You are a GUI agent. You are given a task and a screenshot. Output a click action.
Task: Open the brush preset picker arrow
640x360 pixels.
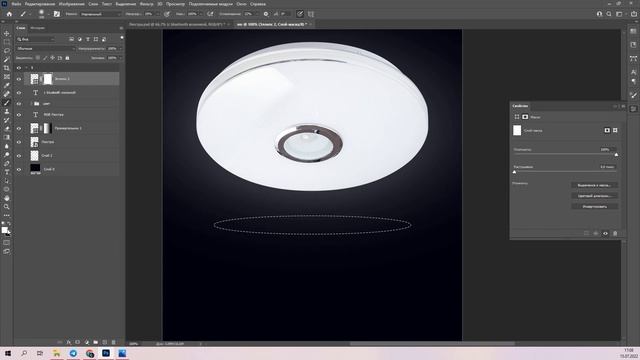pos(49,14)
